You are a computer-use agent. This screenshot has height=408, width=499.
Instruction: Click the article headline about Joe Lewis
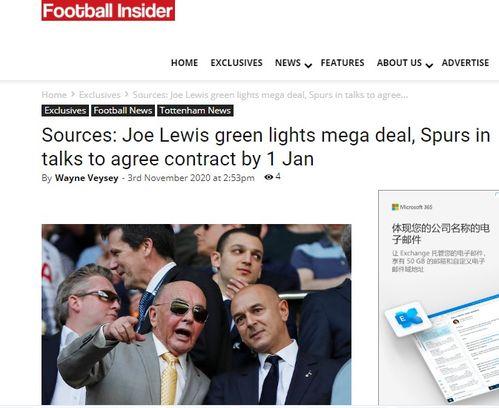click(x=266, y=147)
